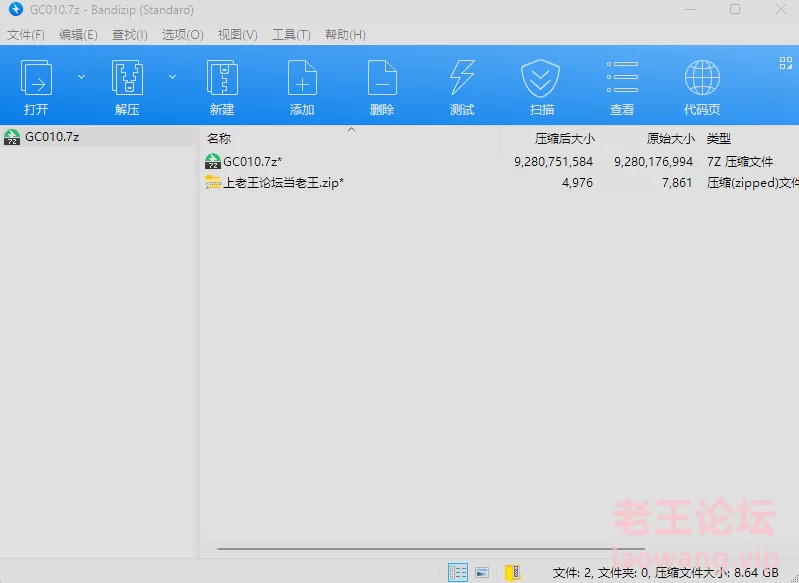Click the 7Z 压缩文件 type cell

[740, 162]
